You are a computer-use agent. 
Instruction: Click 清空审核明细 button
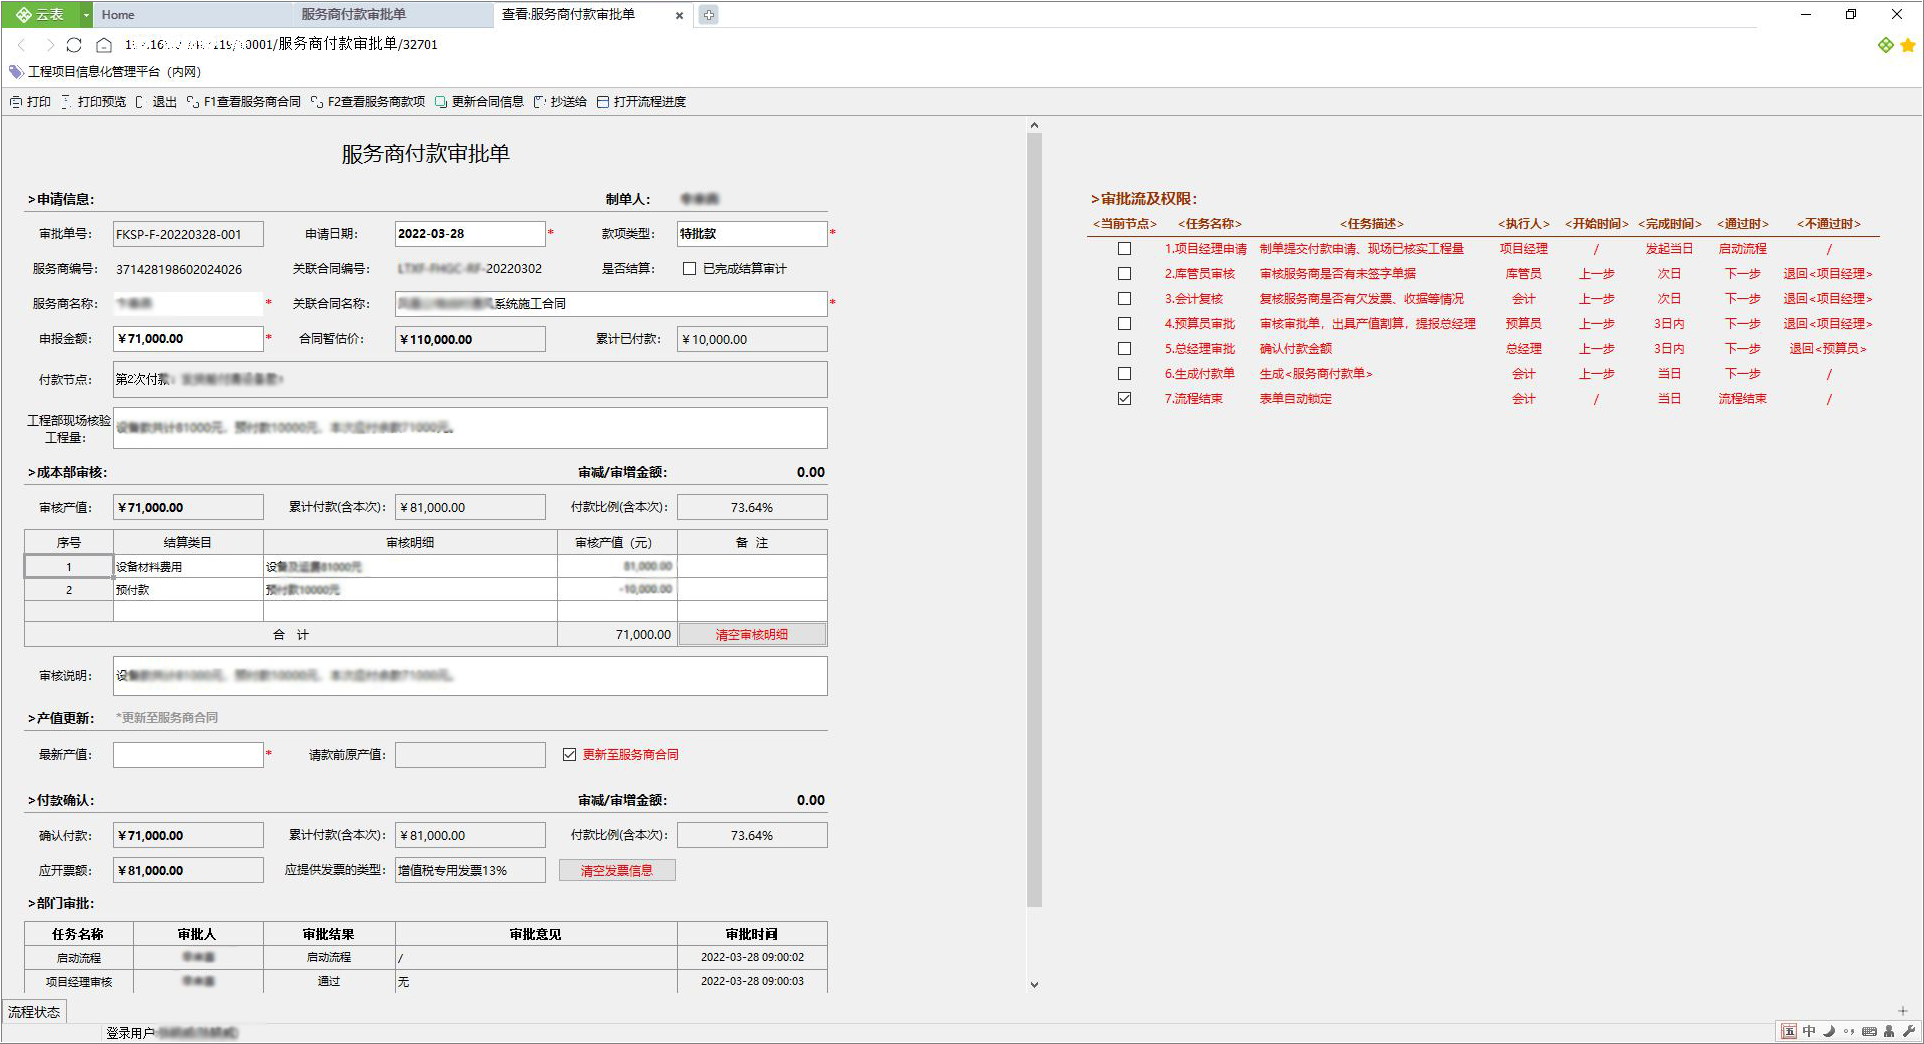click(752, 635)
